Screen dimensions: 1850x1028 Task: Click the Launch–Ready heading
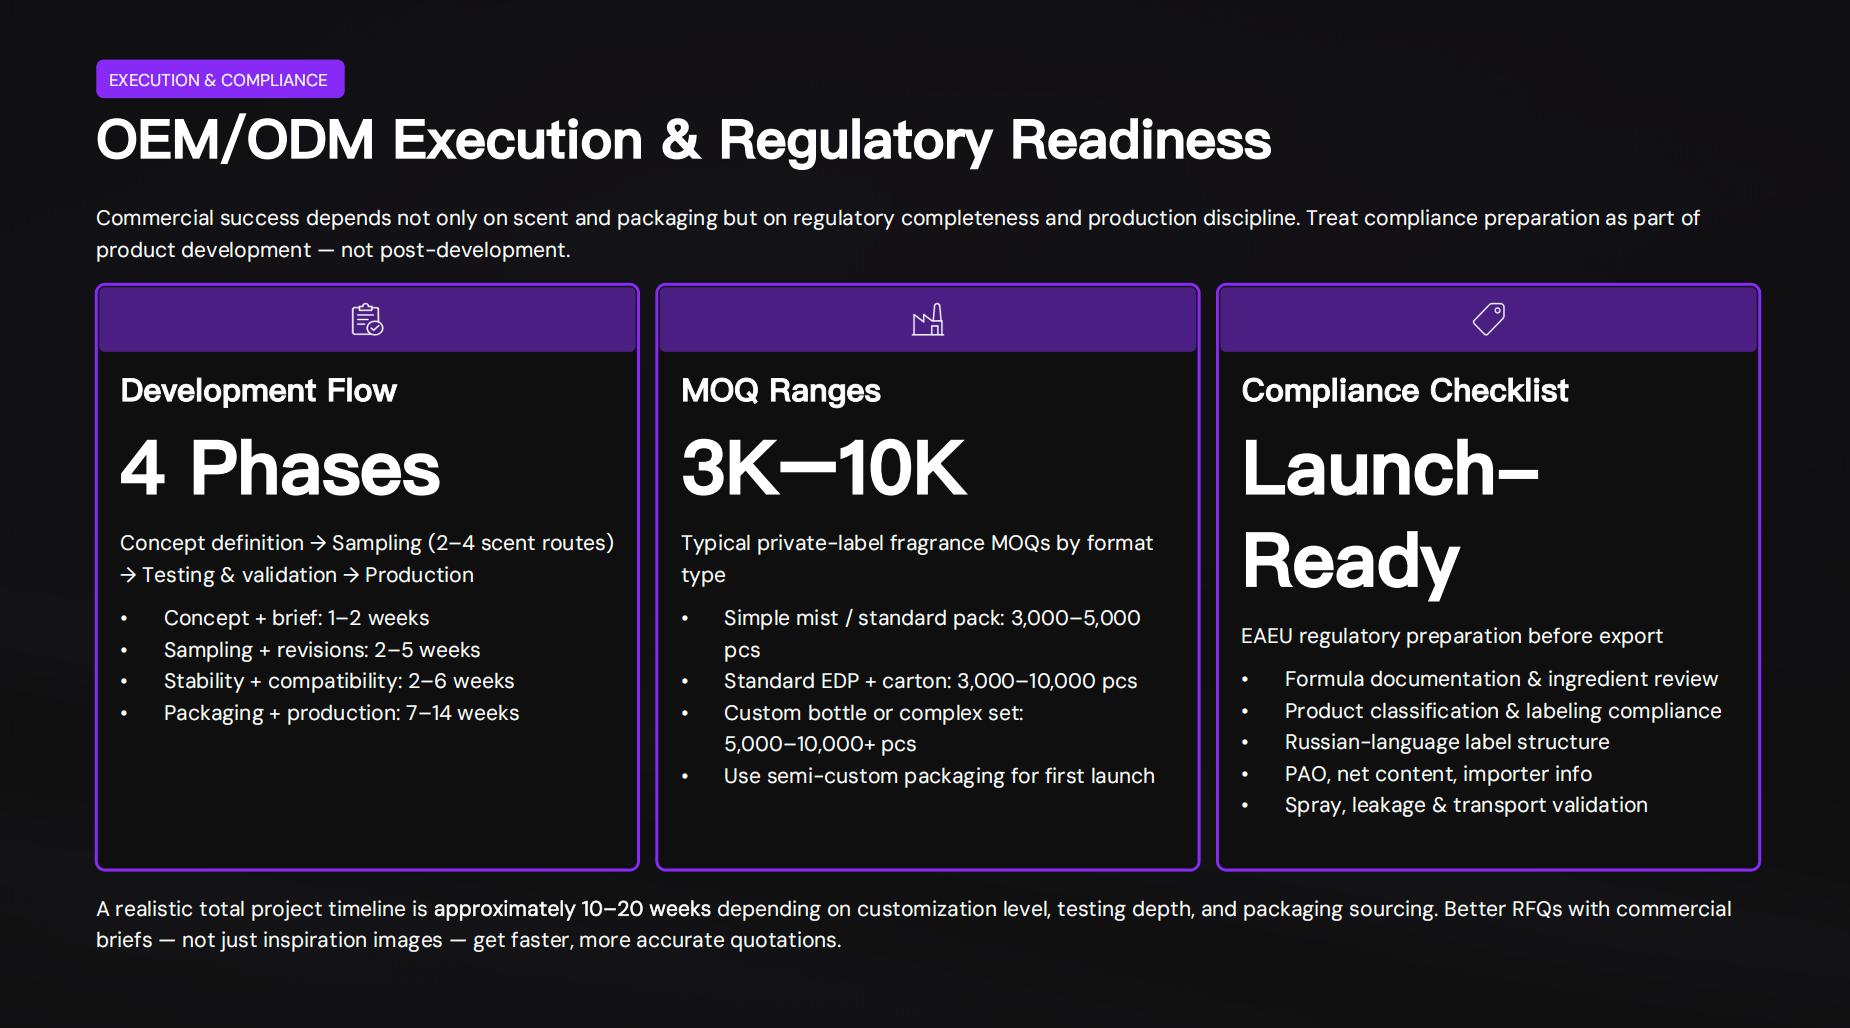1390,515
